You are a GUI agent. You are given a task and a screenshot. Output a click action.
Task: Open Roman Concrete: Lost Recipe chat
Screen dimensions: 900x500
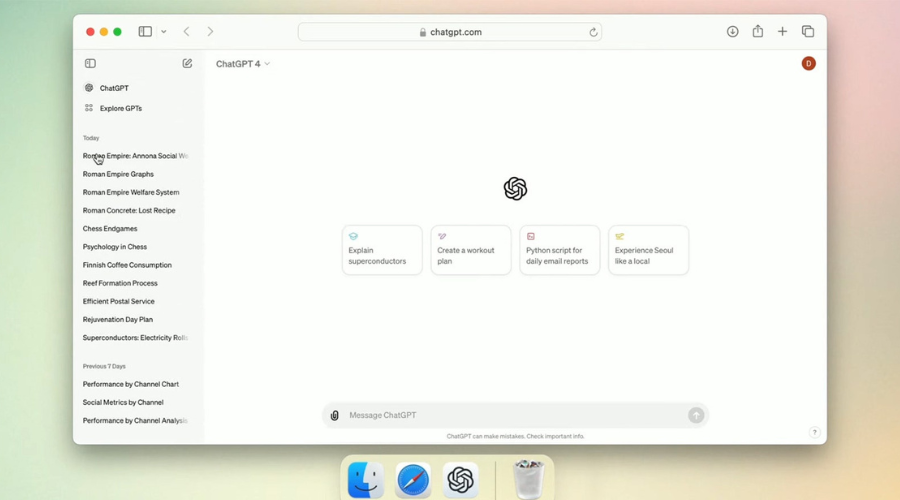(129, 211)
